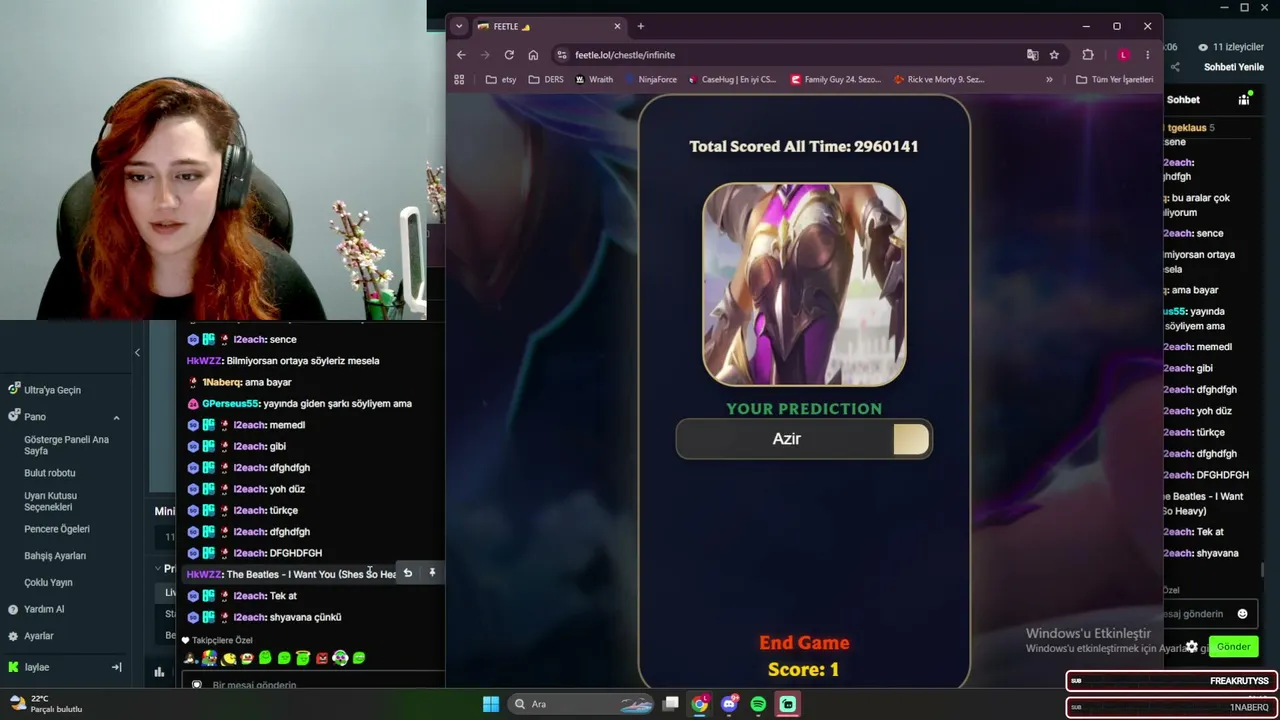
Task: Open Ayarlar settings in the sidebar
Action: 39,636
